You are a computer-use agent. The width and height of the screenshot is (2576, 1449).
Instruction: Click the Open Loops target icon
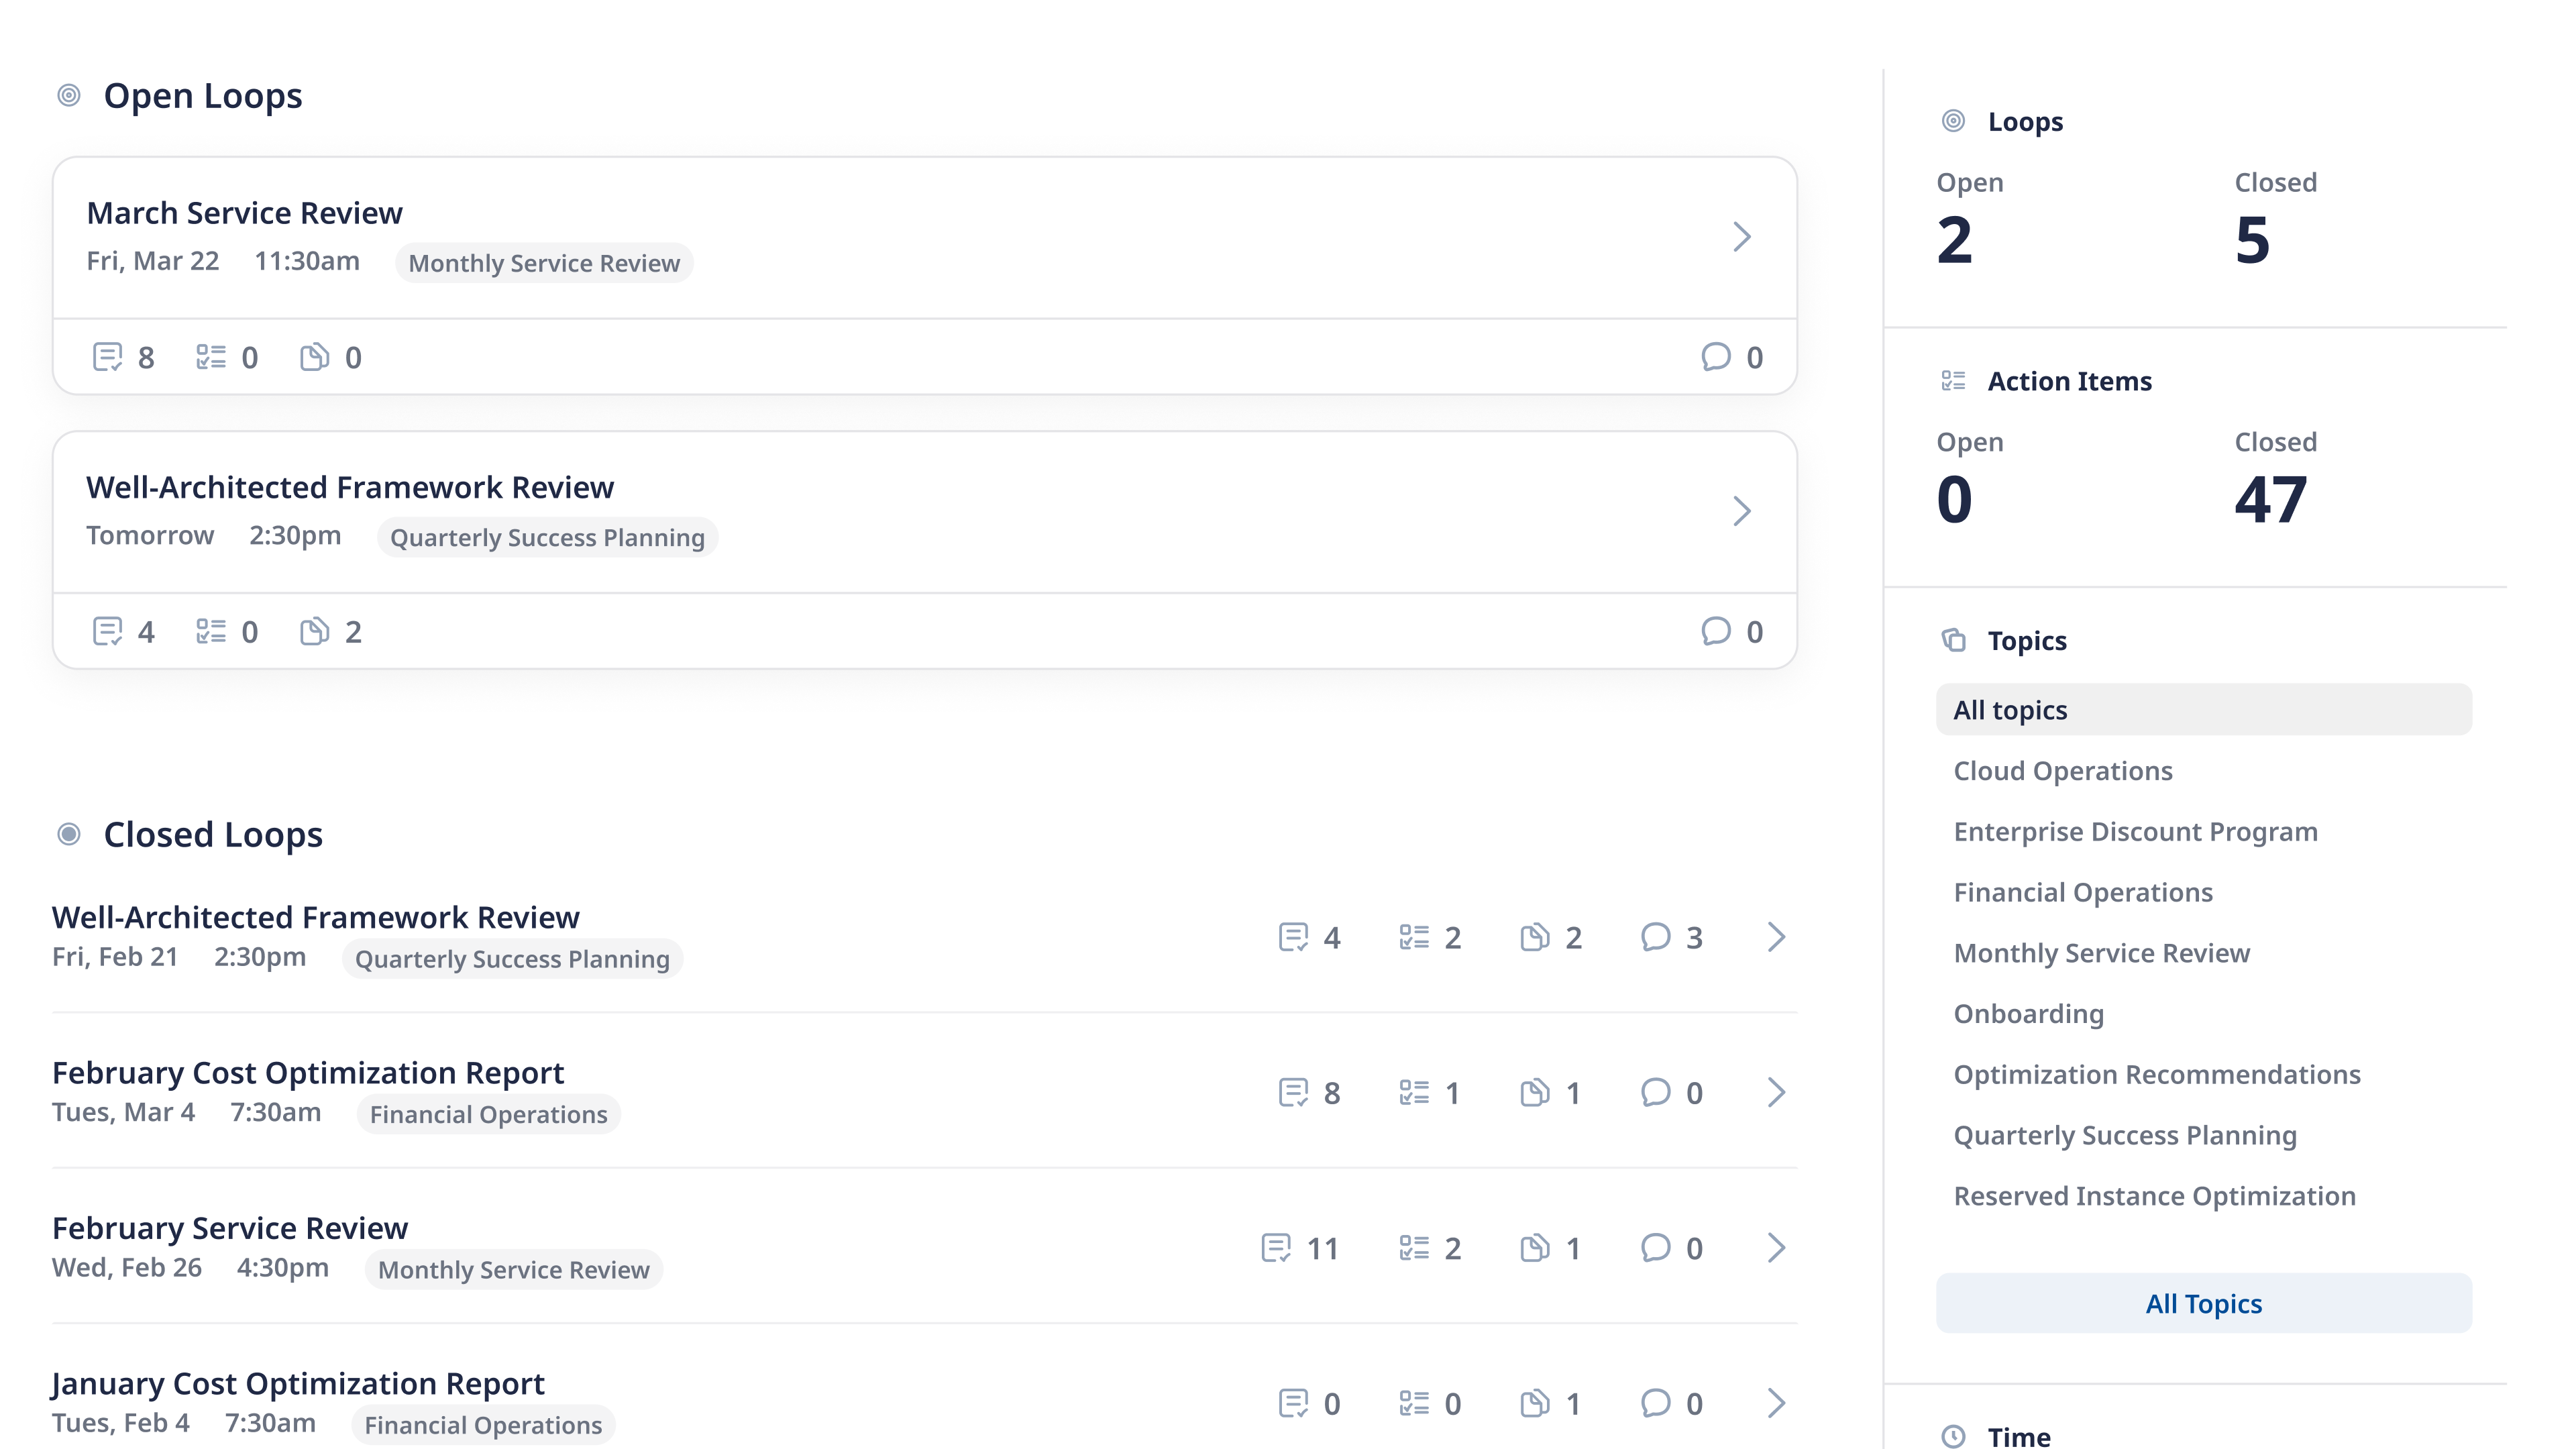[x=69, y=95]
